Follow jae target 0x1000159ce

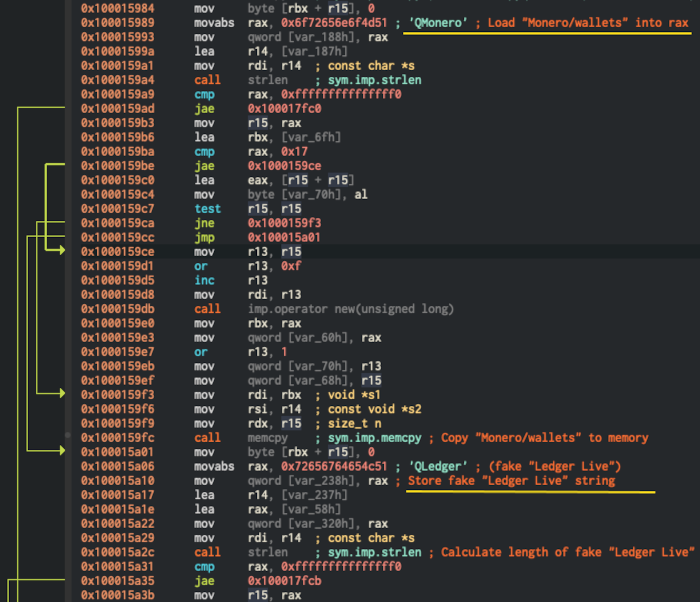(x=284, y=166)
